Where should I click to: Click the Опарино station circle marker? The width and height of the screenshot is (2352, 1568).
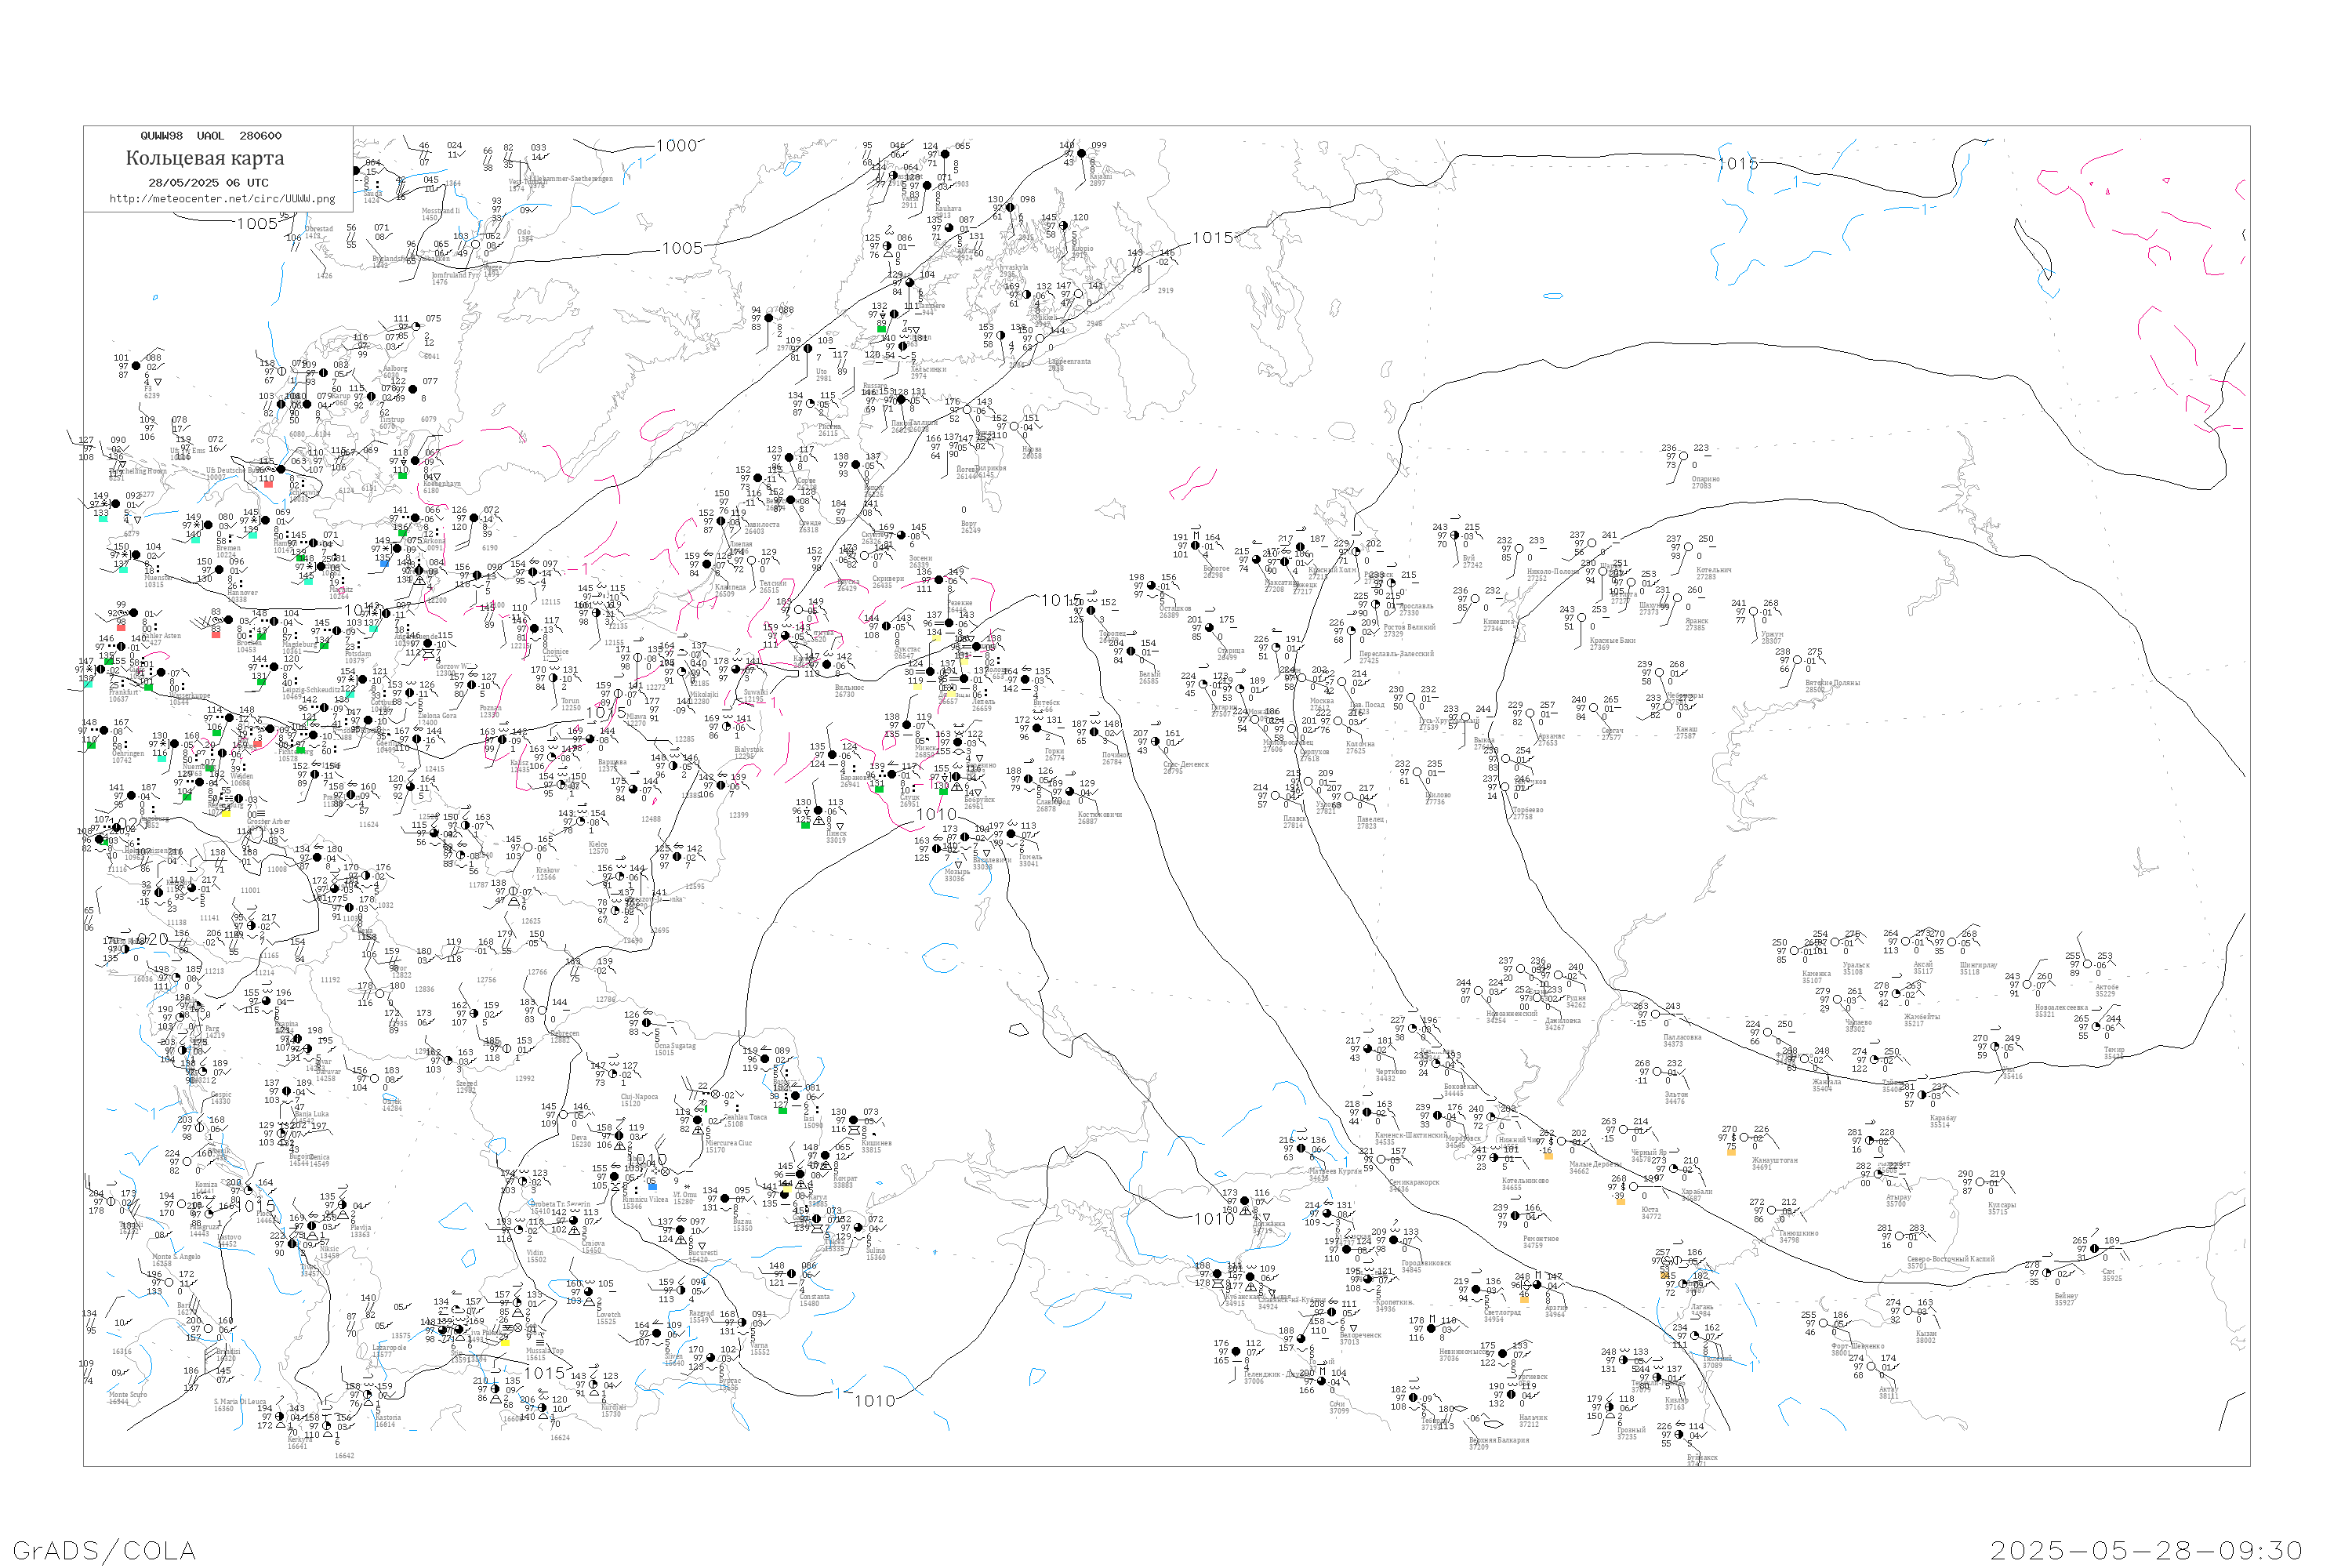click(x=1683, y=457)
